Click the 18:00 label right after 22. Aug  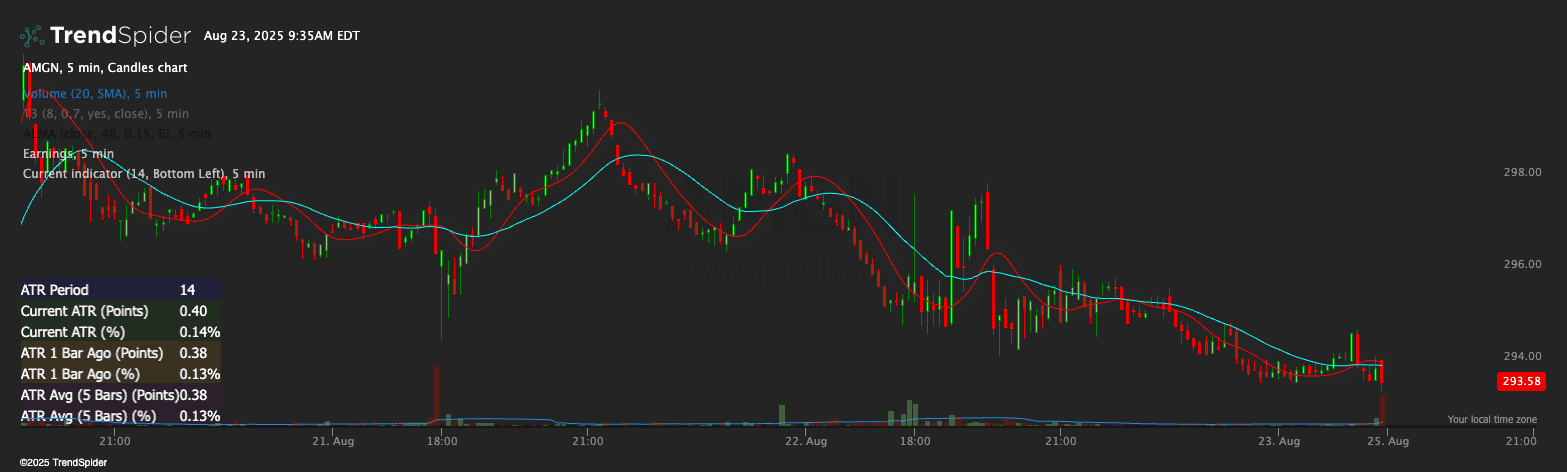(915, 441)
